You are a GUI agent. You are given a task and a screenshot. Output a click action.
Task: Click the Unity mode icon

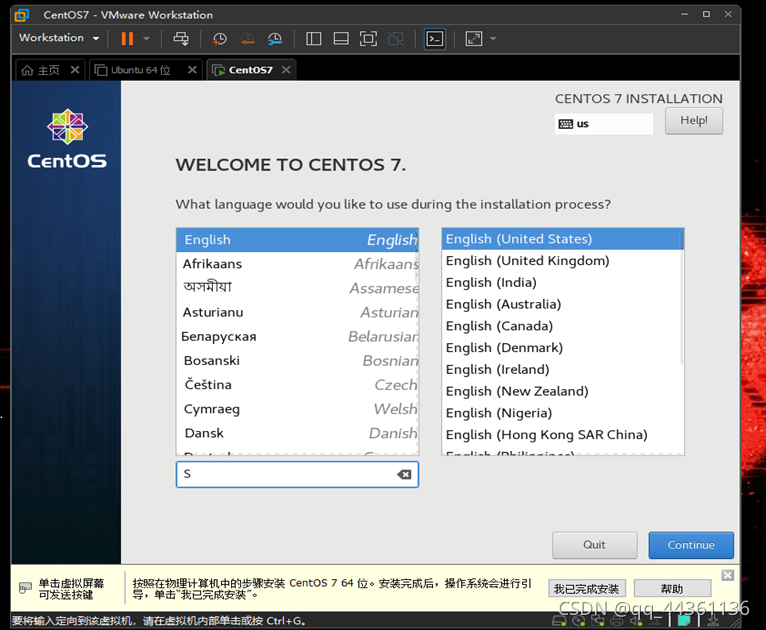[x=396, y=39]
